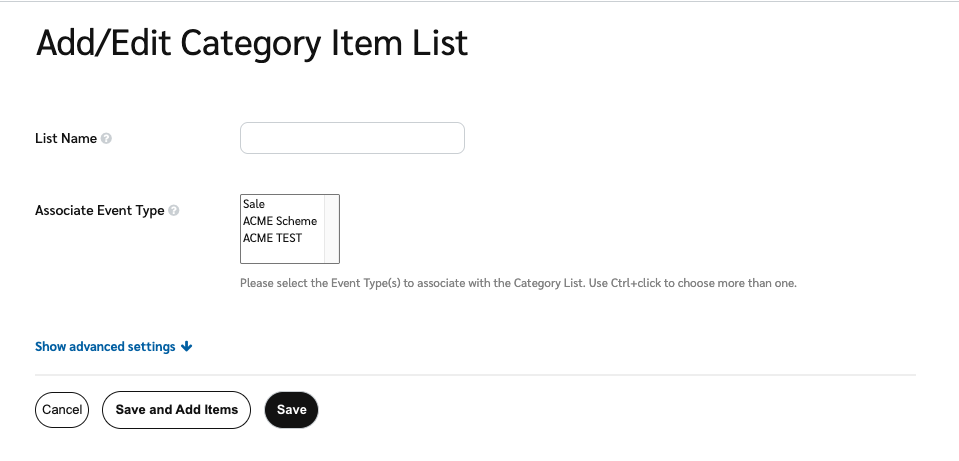Click the Associate Event Type label text
Image resolution: width=959 pixels, height=461 pixels.
coord(99,211)
